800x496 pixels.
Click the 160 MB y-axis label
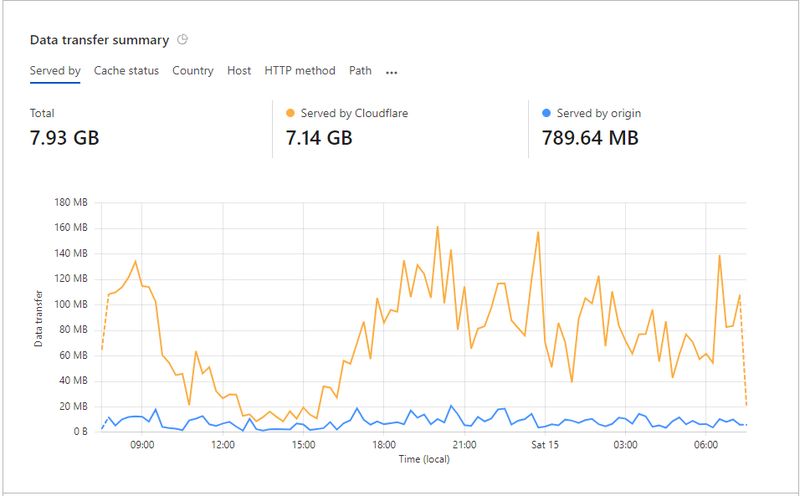pos(71,228)
